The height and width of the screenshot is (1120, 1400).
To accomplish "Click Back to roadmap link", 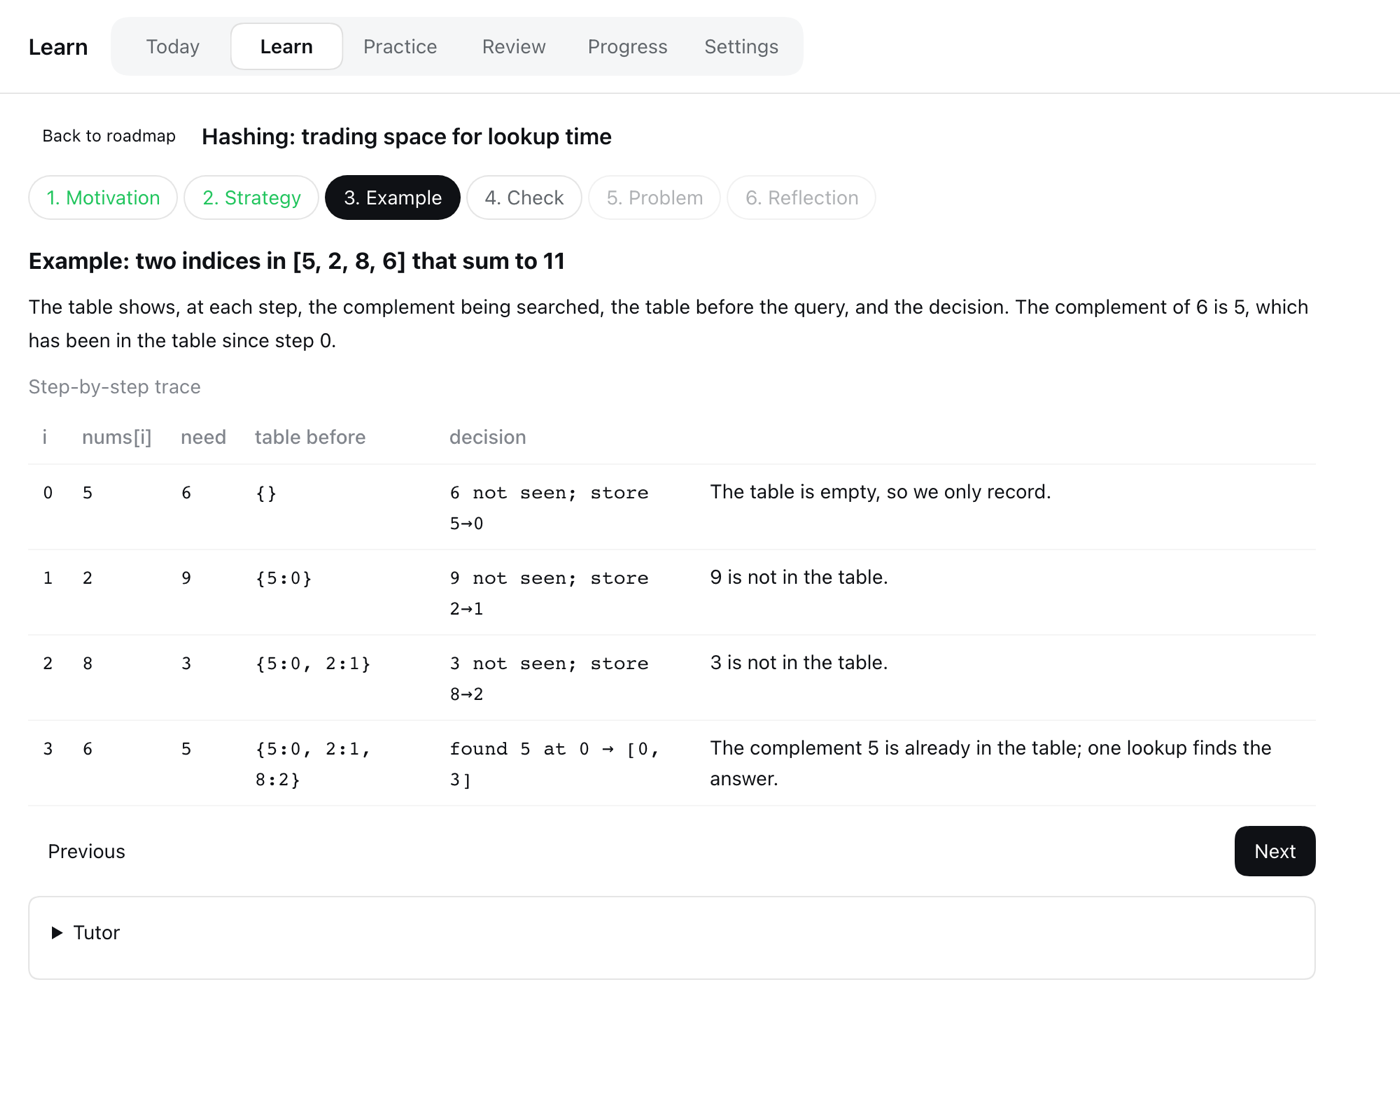I will (109, 136).
